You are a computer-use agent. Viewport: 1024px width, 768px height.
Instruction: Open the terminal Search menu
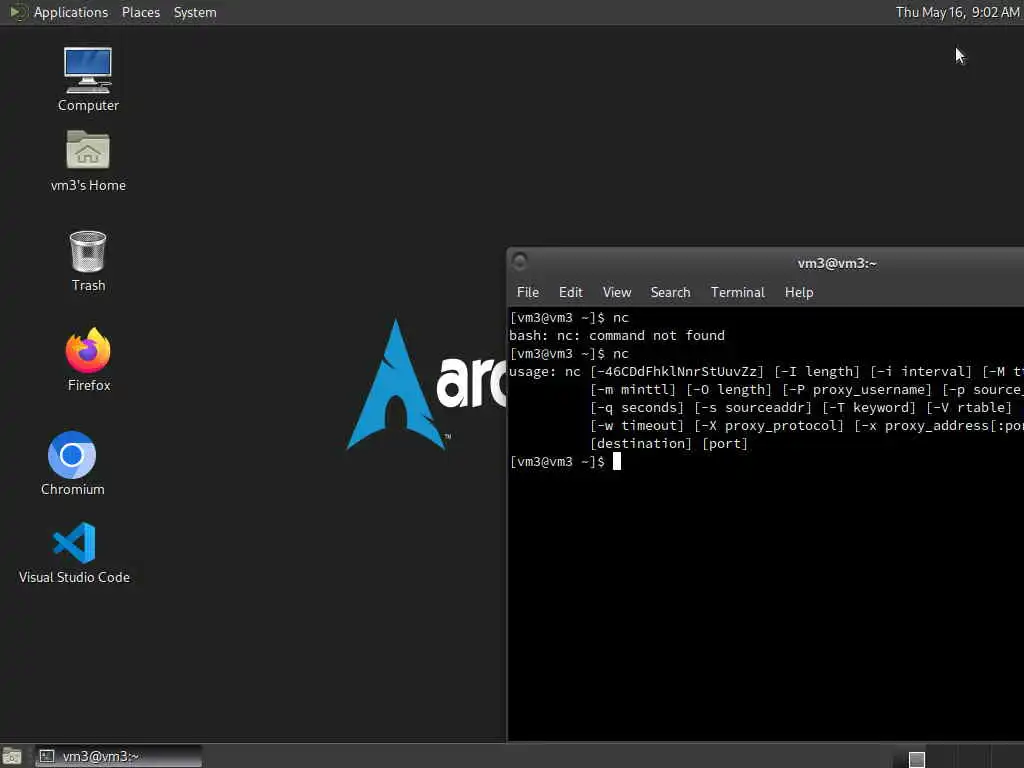coord(670,293)
